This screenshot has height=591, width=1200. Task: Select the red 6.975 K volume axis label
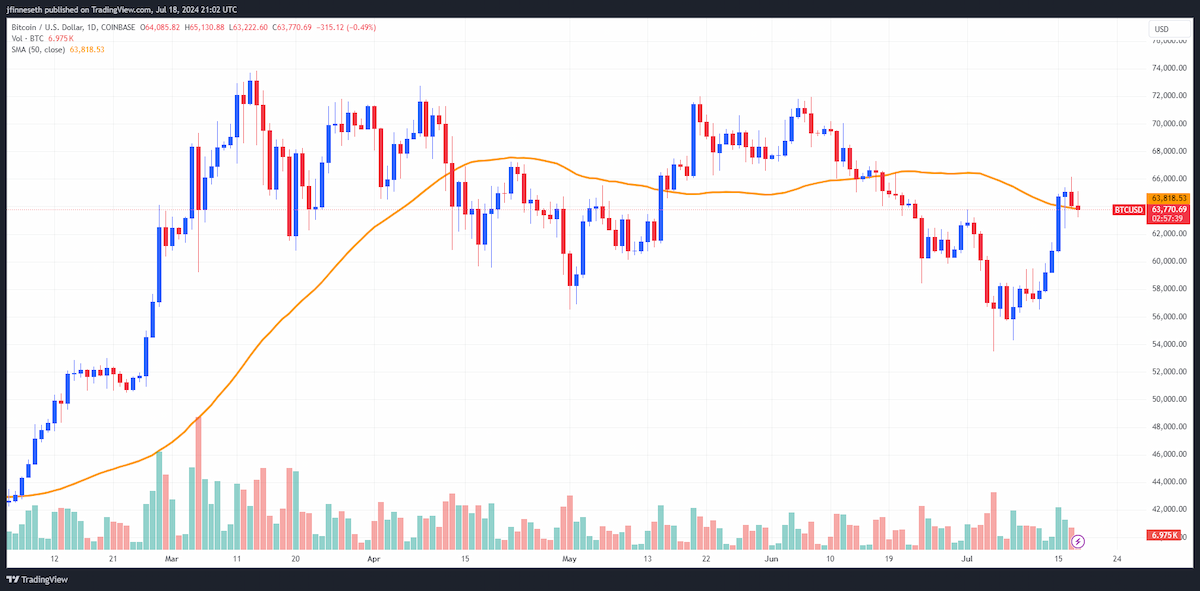(1165, 536)
